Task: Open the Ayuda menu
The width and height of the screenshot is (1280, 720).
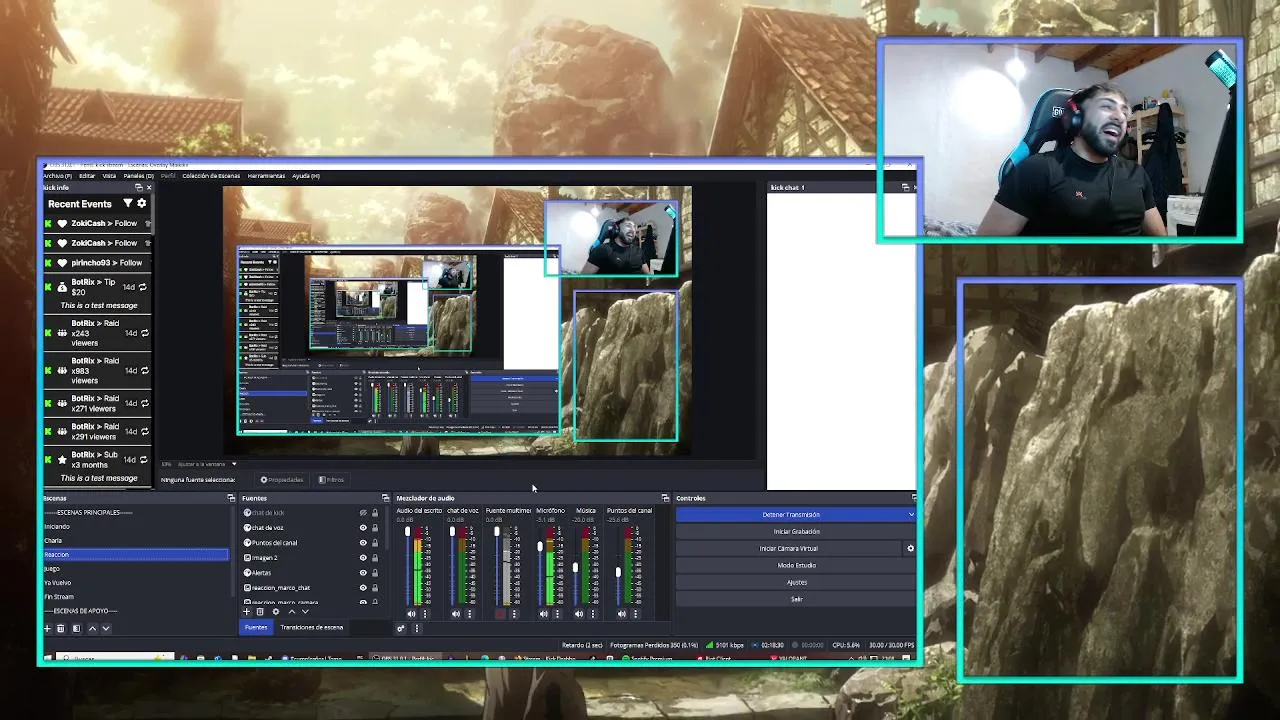Action: pyautogui.click(x=306, y=176)
